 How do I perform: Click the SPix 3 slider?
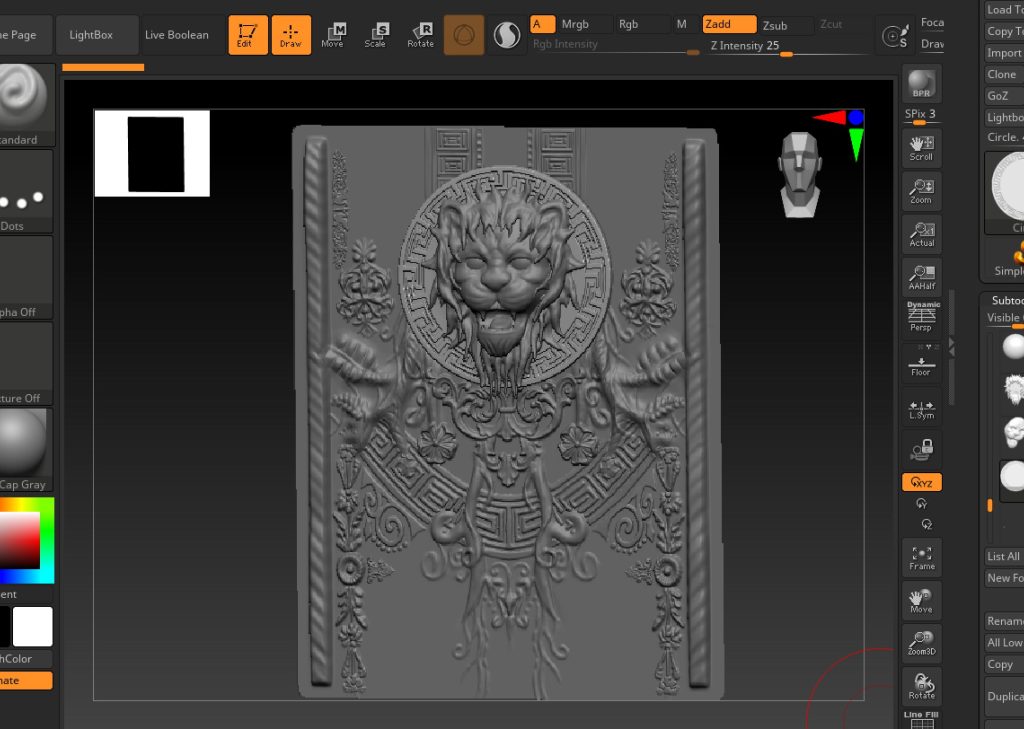(x=921, y=116)
